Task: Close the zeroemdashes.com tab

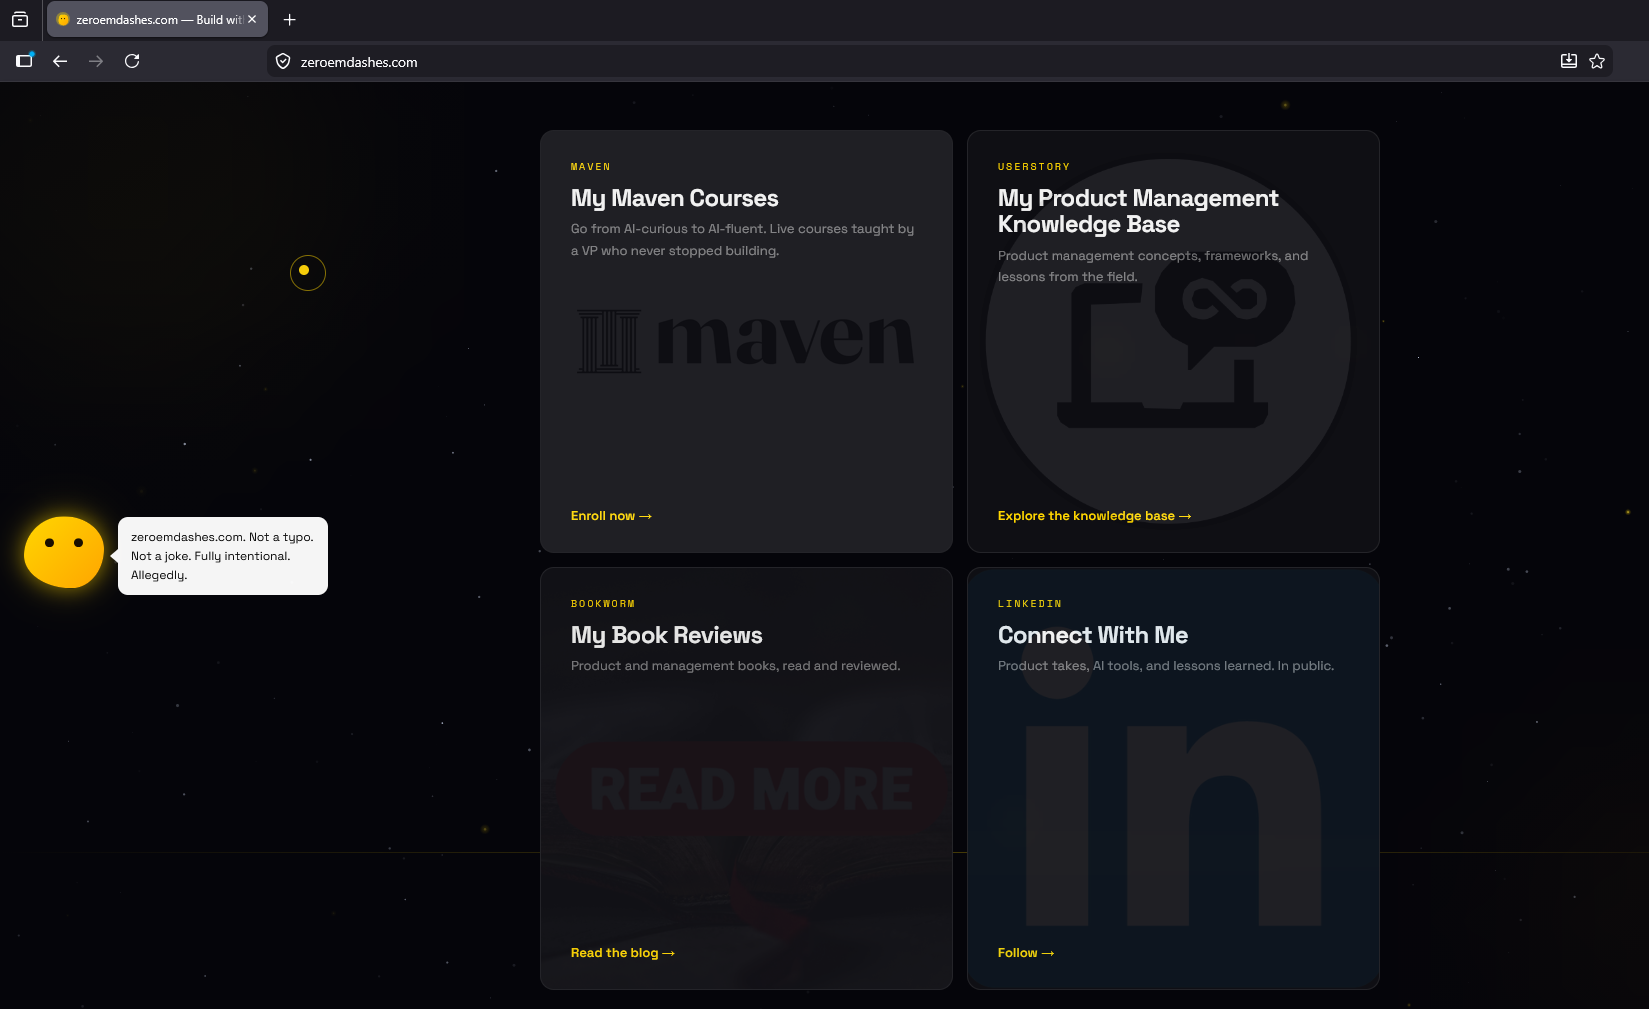Action: tap(252, 19)
